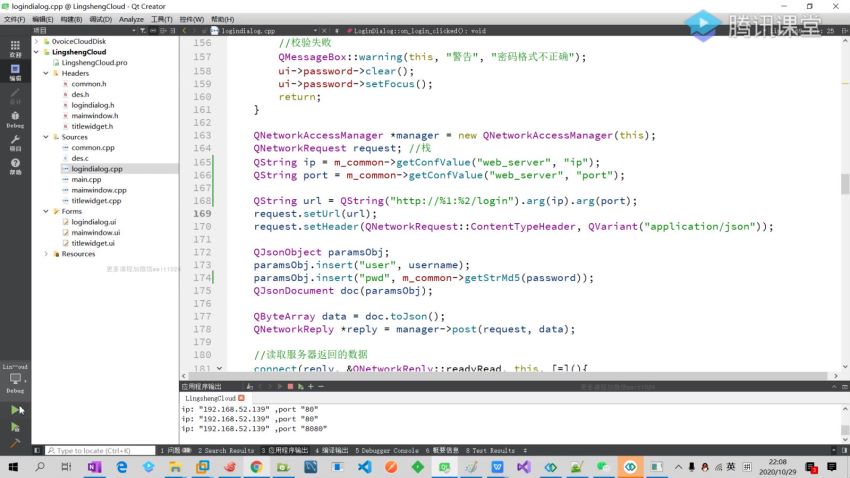Switch to Test Results pane

tap(490, 450)
